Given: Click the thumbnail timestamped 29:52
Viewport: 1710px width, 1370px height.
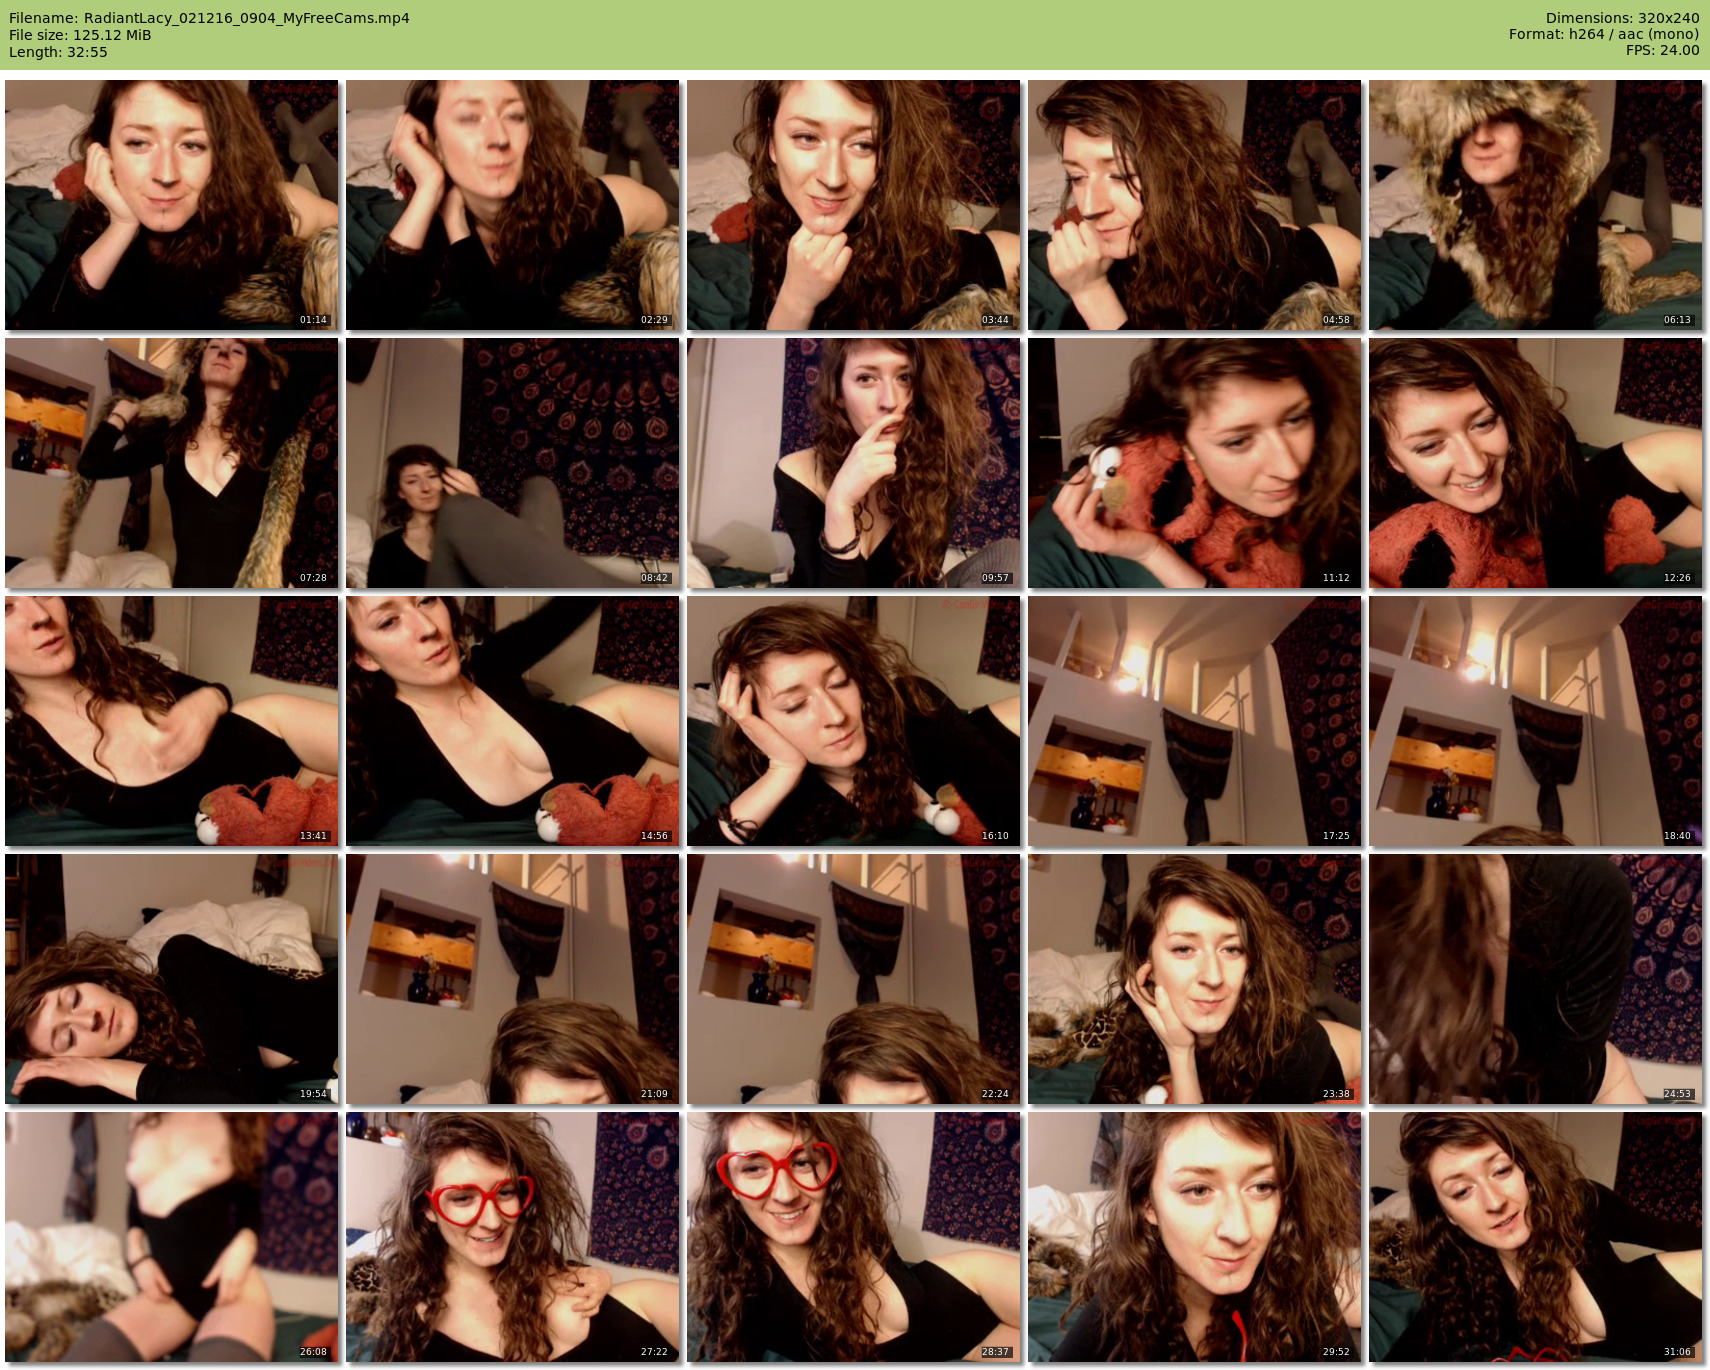Looking at the screenshot, I should [x=1194, y=1237].
